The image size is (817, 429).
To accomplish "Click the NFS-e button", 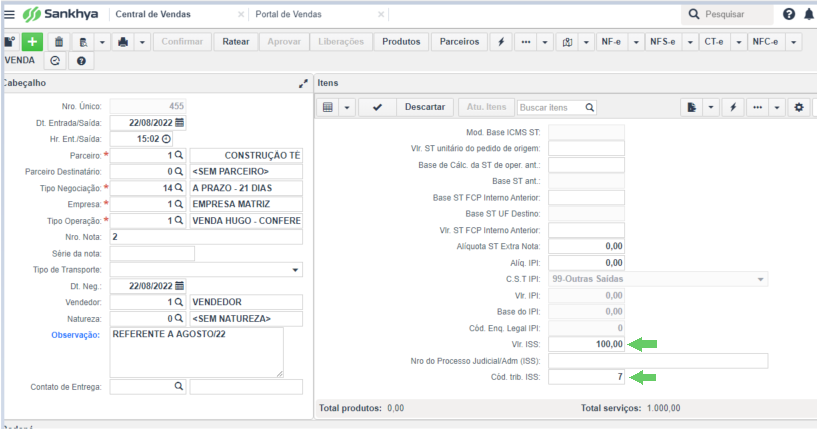I will [x=663, y=42].
